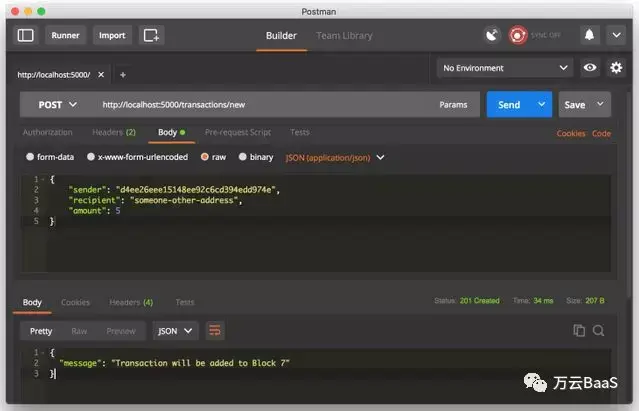This screenshot has height=411, width=639.
Task: Close the localhost:5000 request tab
Action: point(101,75)
